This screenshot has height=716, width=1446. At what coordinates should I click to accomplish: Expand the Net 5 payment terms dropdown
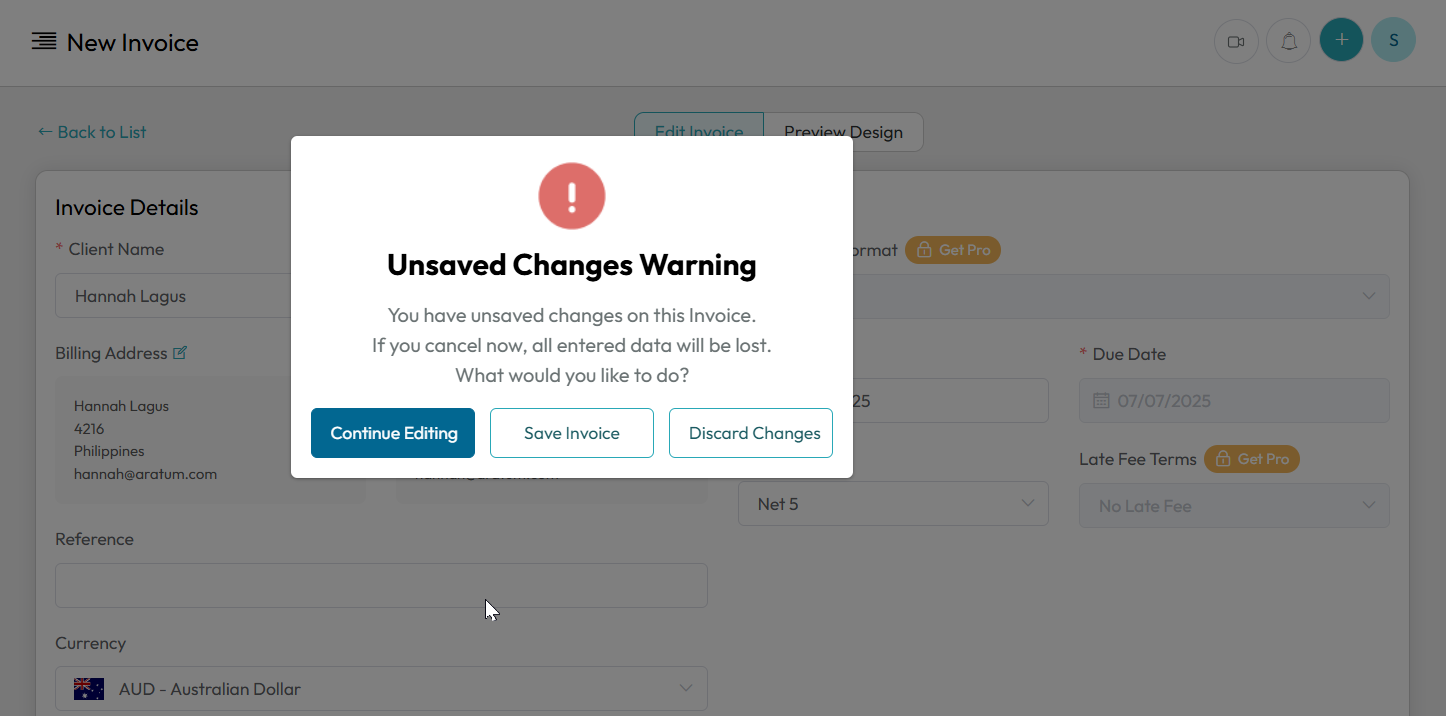point(893,504)
